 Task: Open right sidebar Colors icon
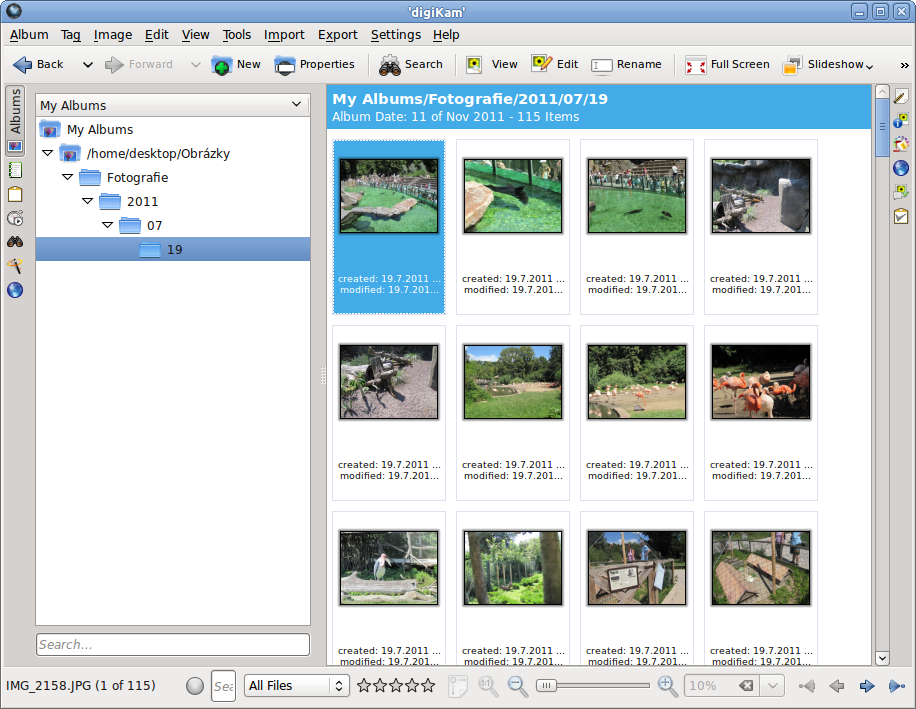[x=901, y=144]
